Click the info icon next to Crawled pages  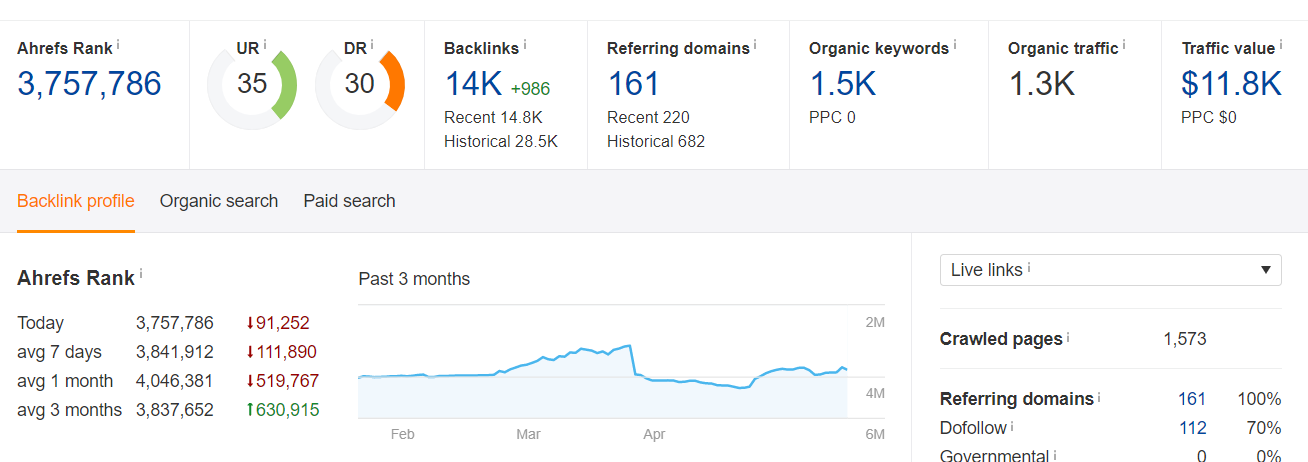pos(1068,336)
